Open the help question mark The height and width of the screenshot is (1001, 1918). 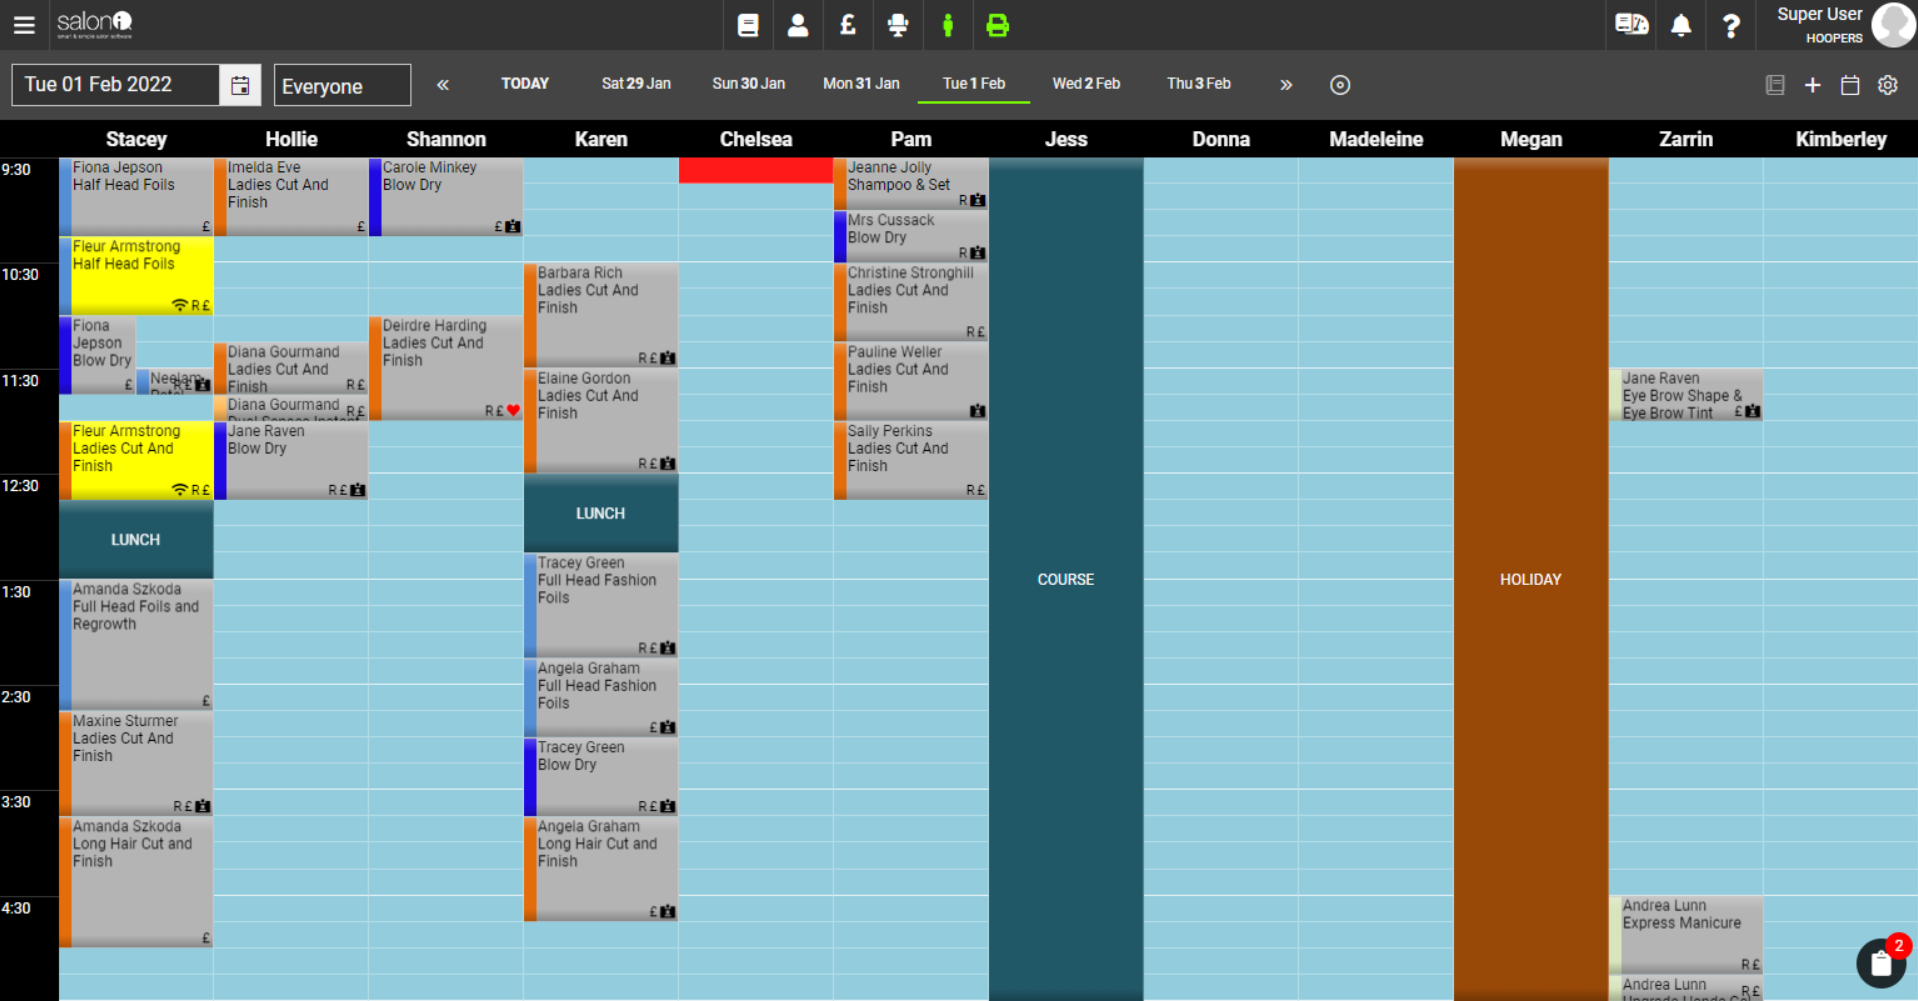(x=1731, y=25)
